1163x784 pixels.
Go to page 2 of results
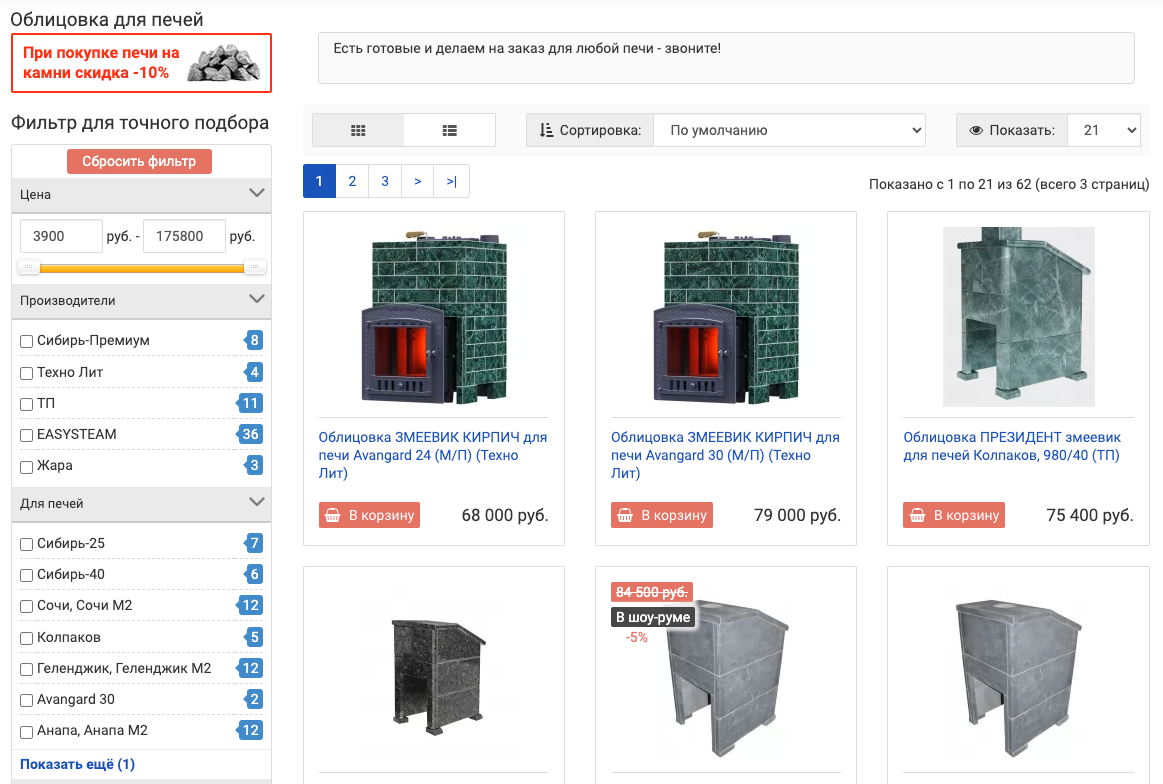click(352, 181)
